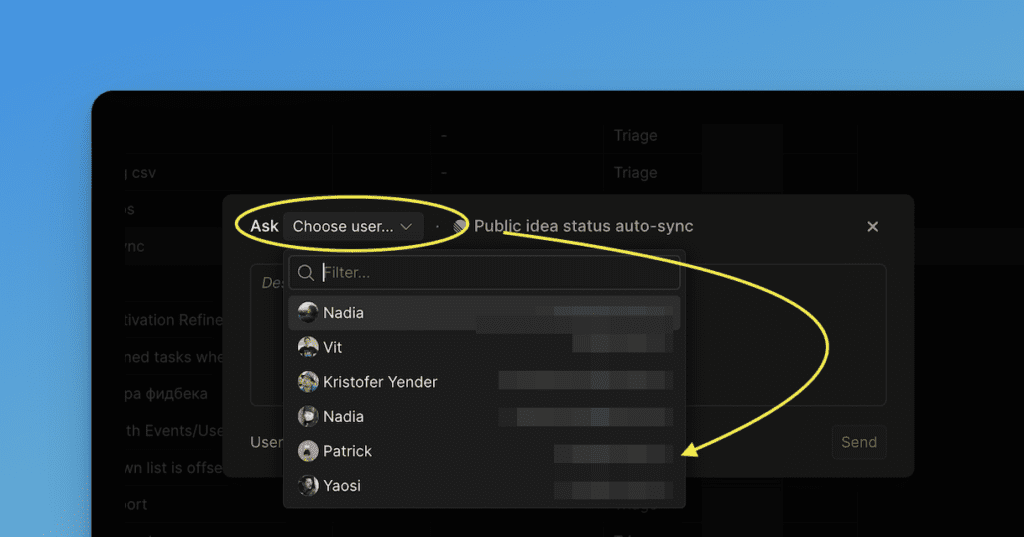Click the Triage status in the csv row

pos(635,173)
